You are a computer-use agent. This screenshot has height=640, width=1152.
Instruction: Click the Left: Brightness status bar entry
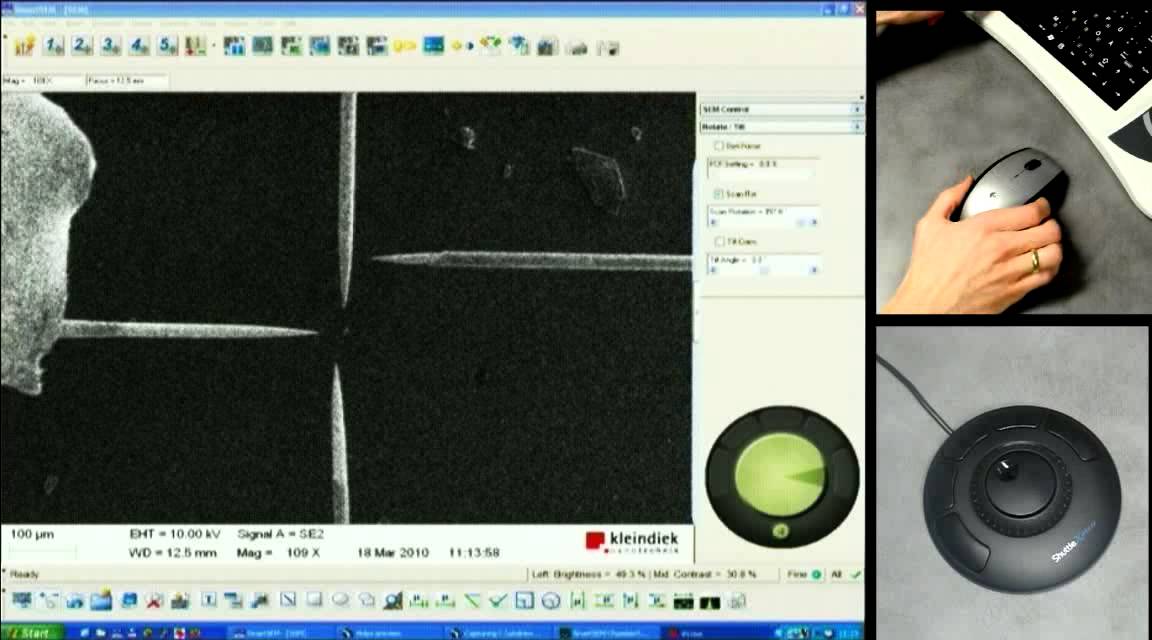tap(589, 574)
